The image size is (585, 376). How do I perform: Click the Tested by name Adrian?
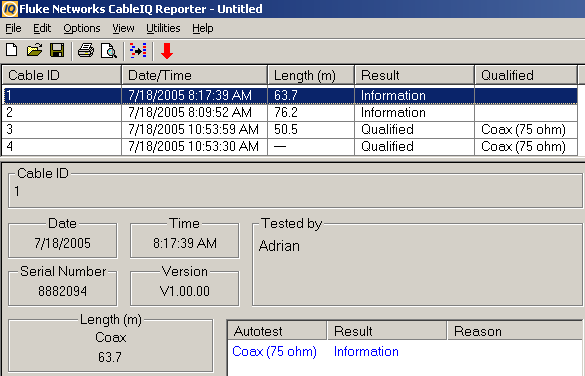click(x=279, y=246)
